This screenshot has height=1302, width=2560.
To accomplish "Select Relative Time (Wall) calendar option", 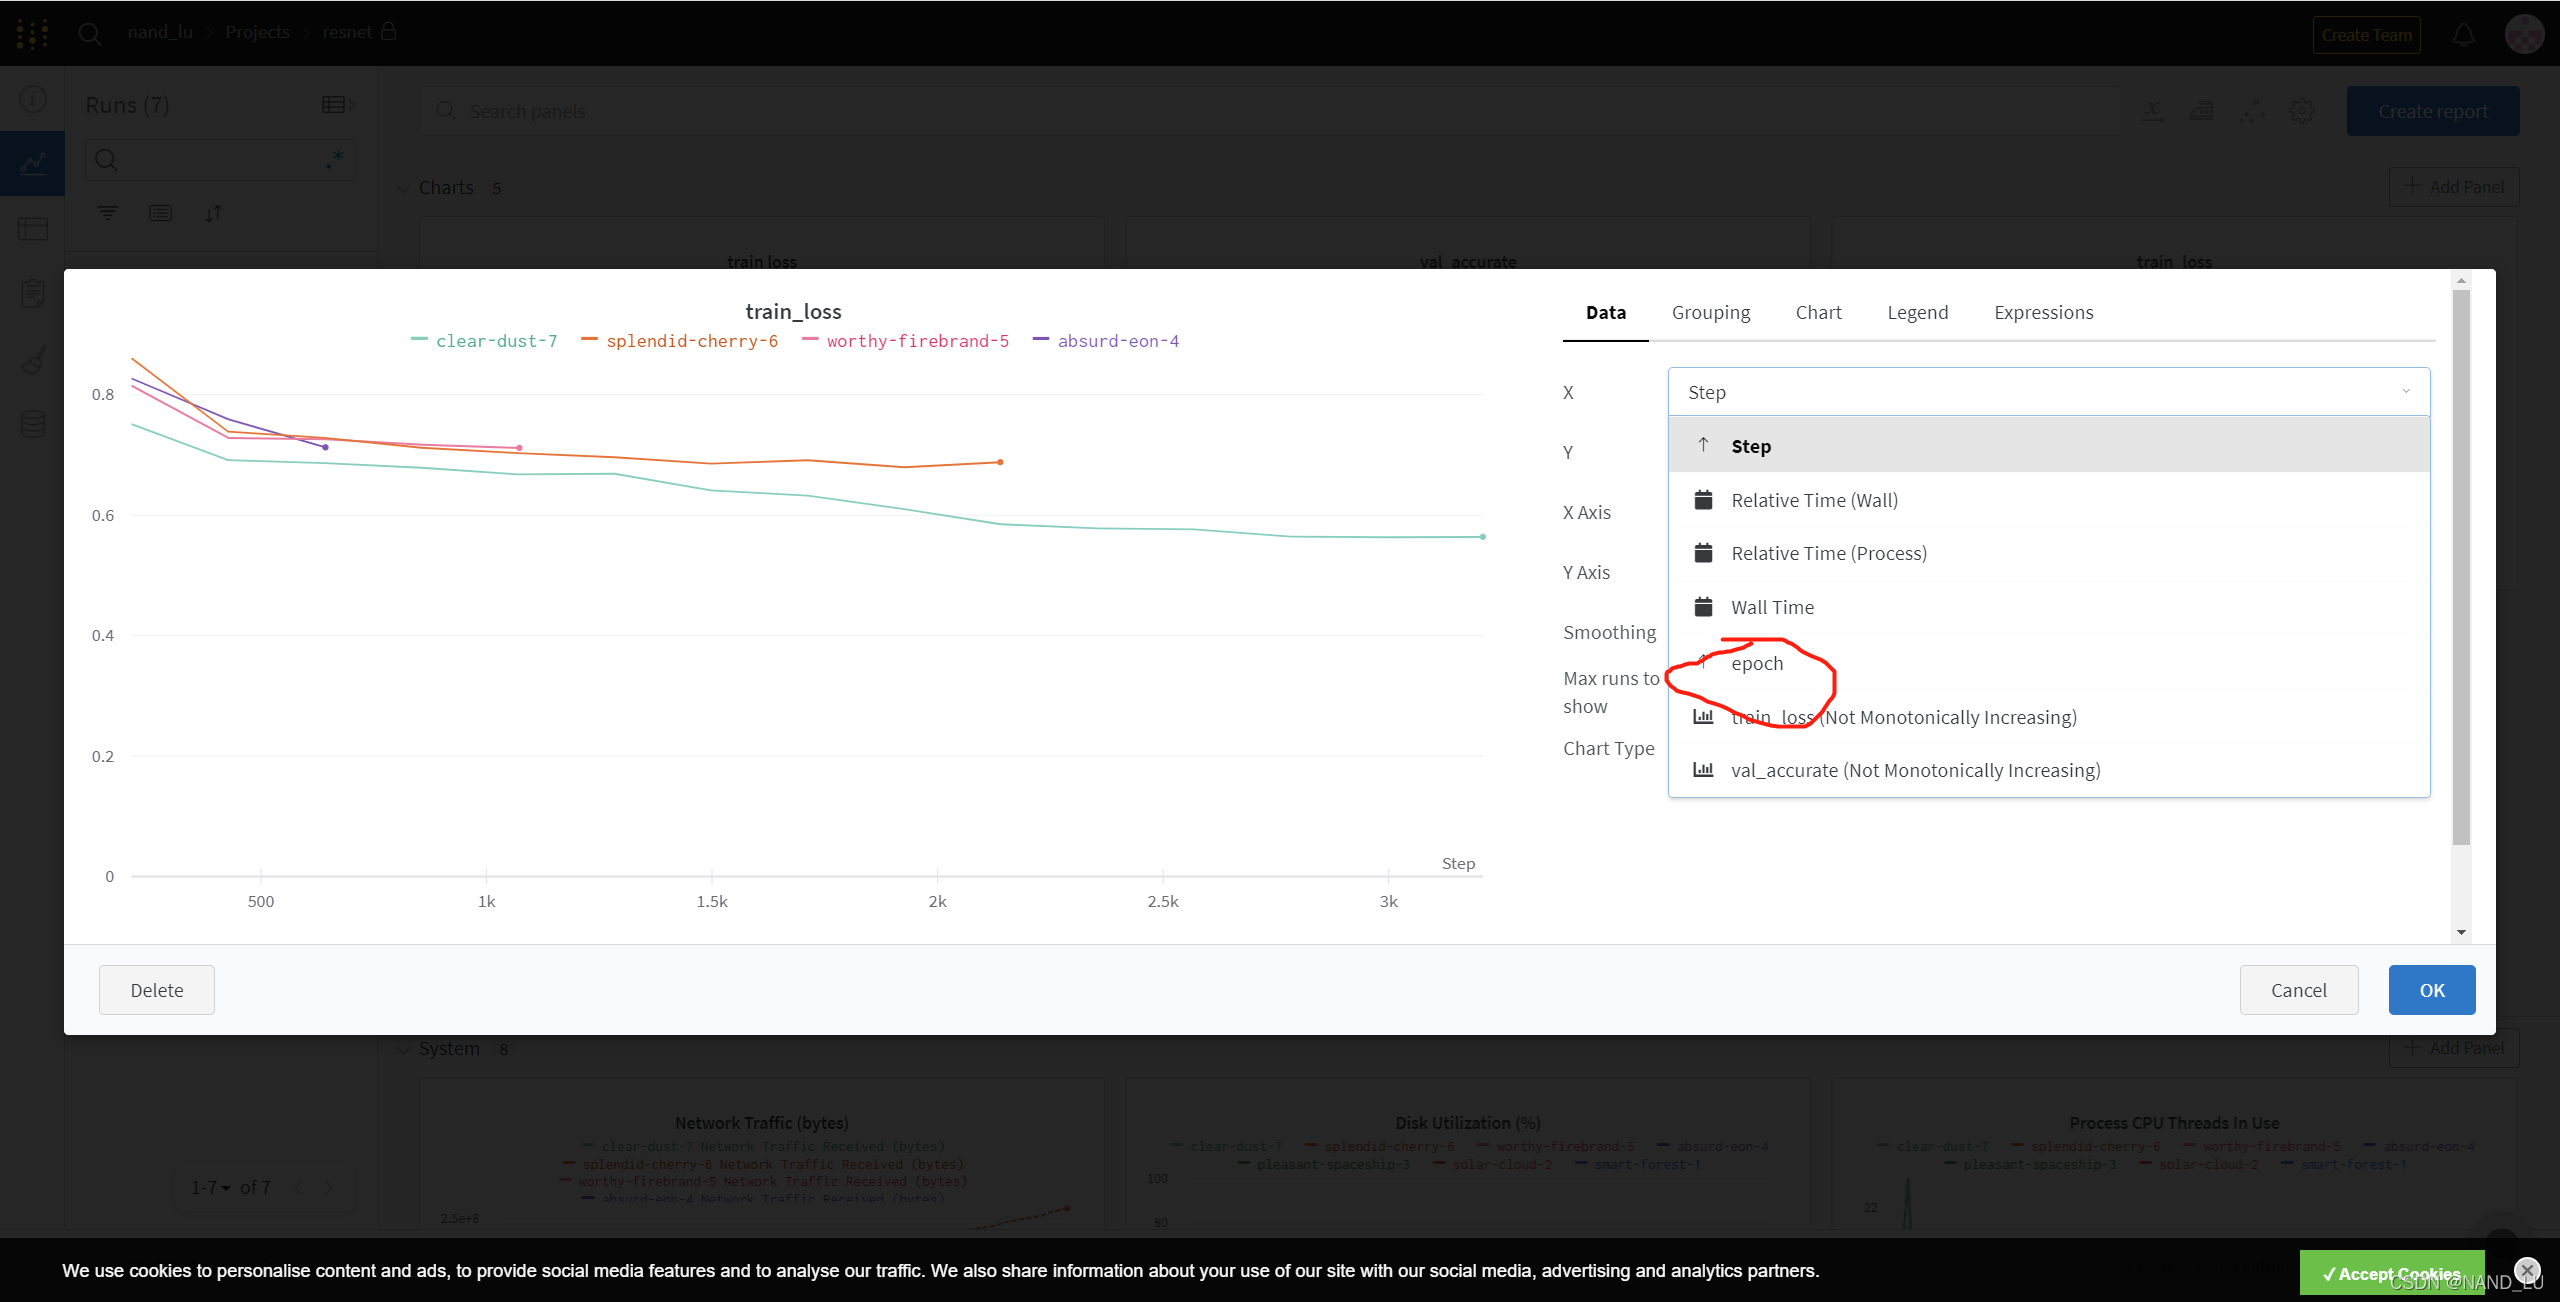I will [x=1813, y=500].
